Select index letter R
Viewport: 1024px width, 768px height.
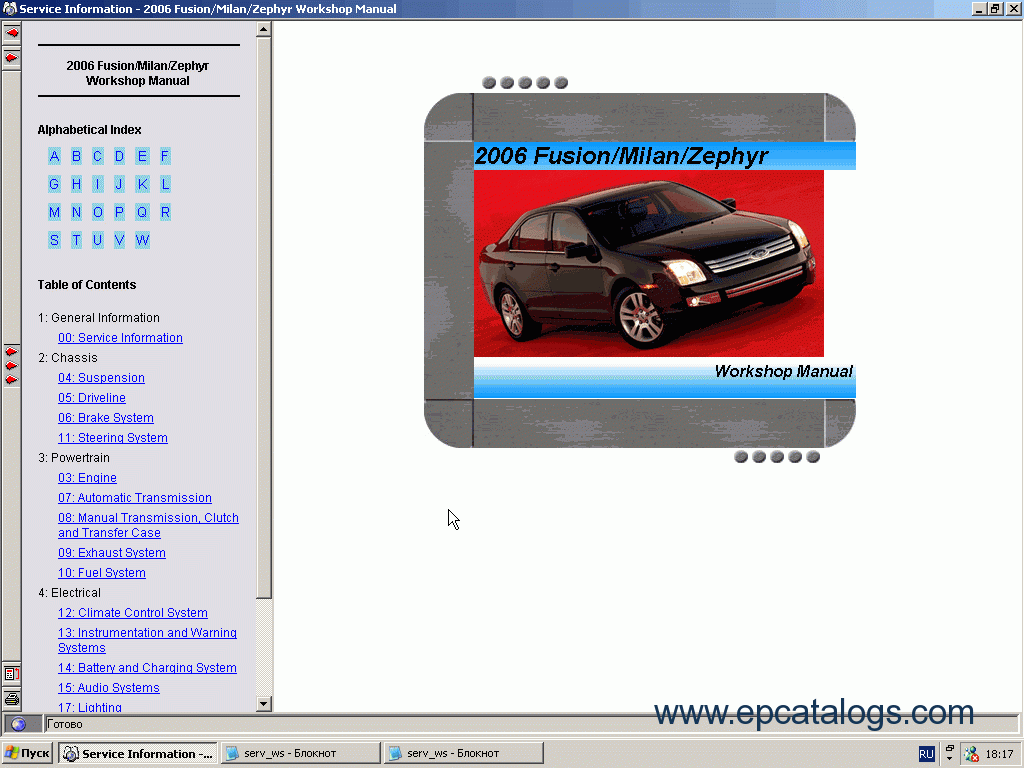coord(165,212)
